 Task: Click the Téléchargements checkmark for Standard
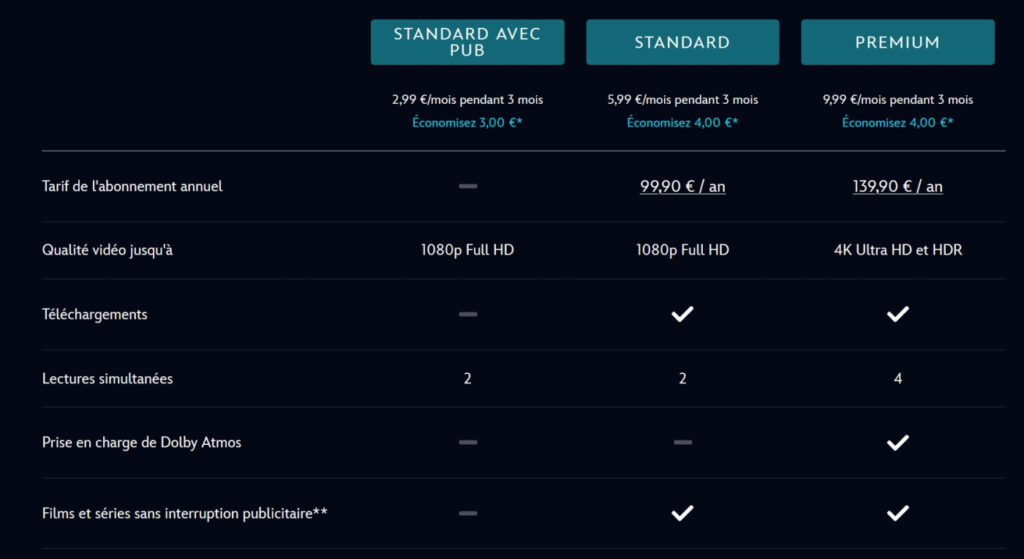[x=682, y=314]
